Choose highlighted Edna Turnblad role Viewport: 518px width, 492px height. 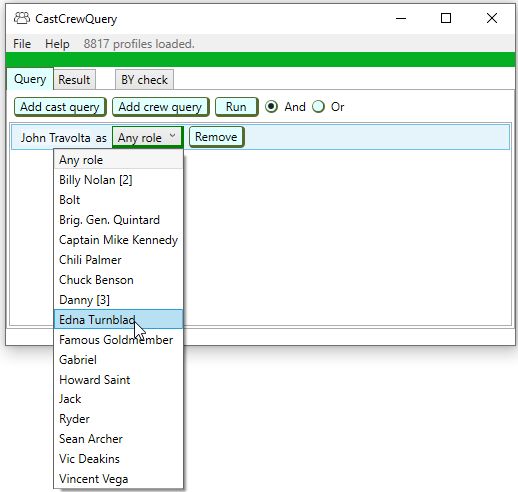coord(118,319)
